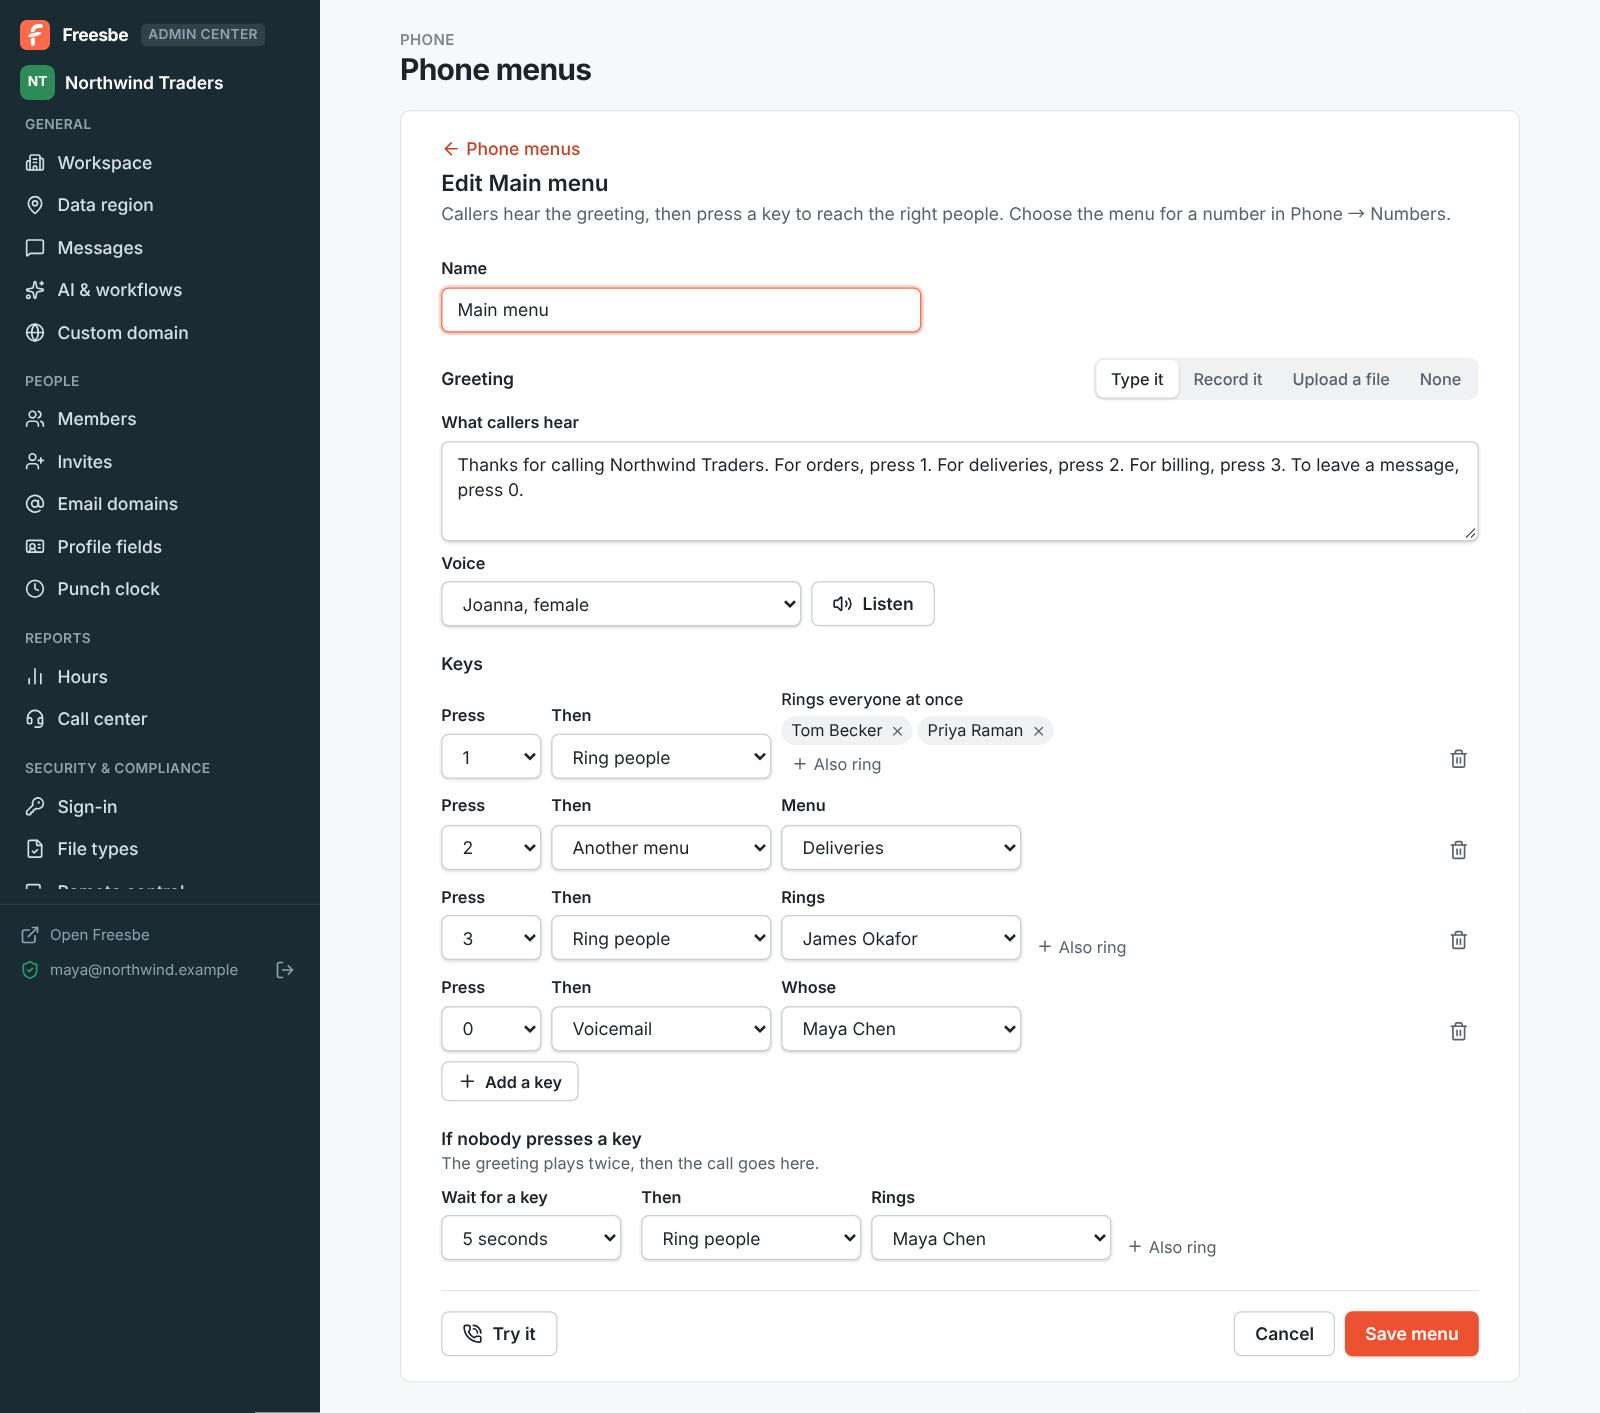Click Add a key button
This screenshot has width=1600, height=1413.
point(510,1082)
